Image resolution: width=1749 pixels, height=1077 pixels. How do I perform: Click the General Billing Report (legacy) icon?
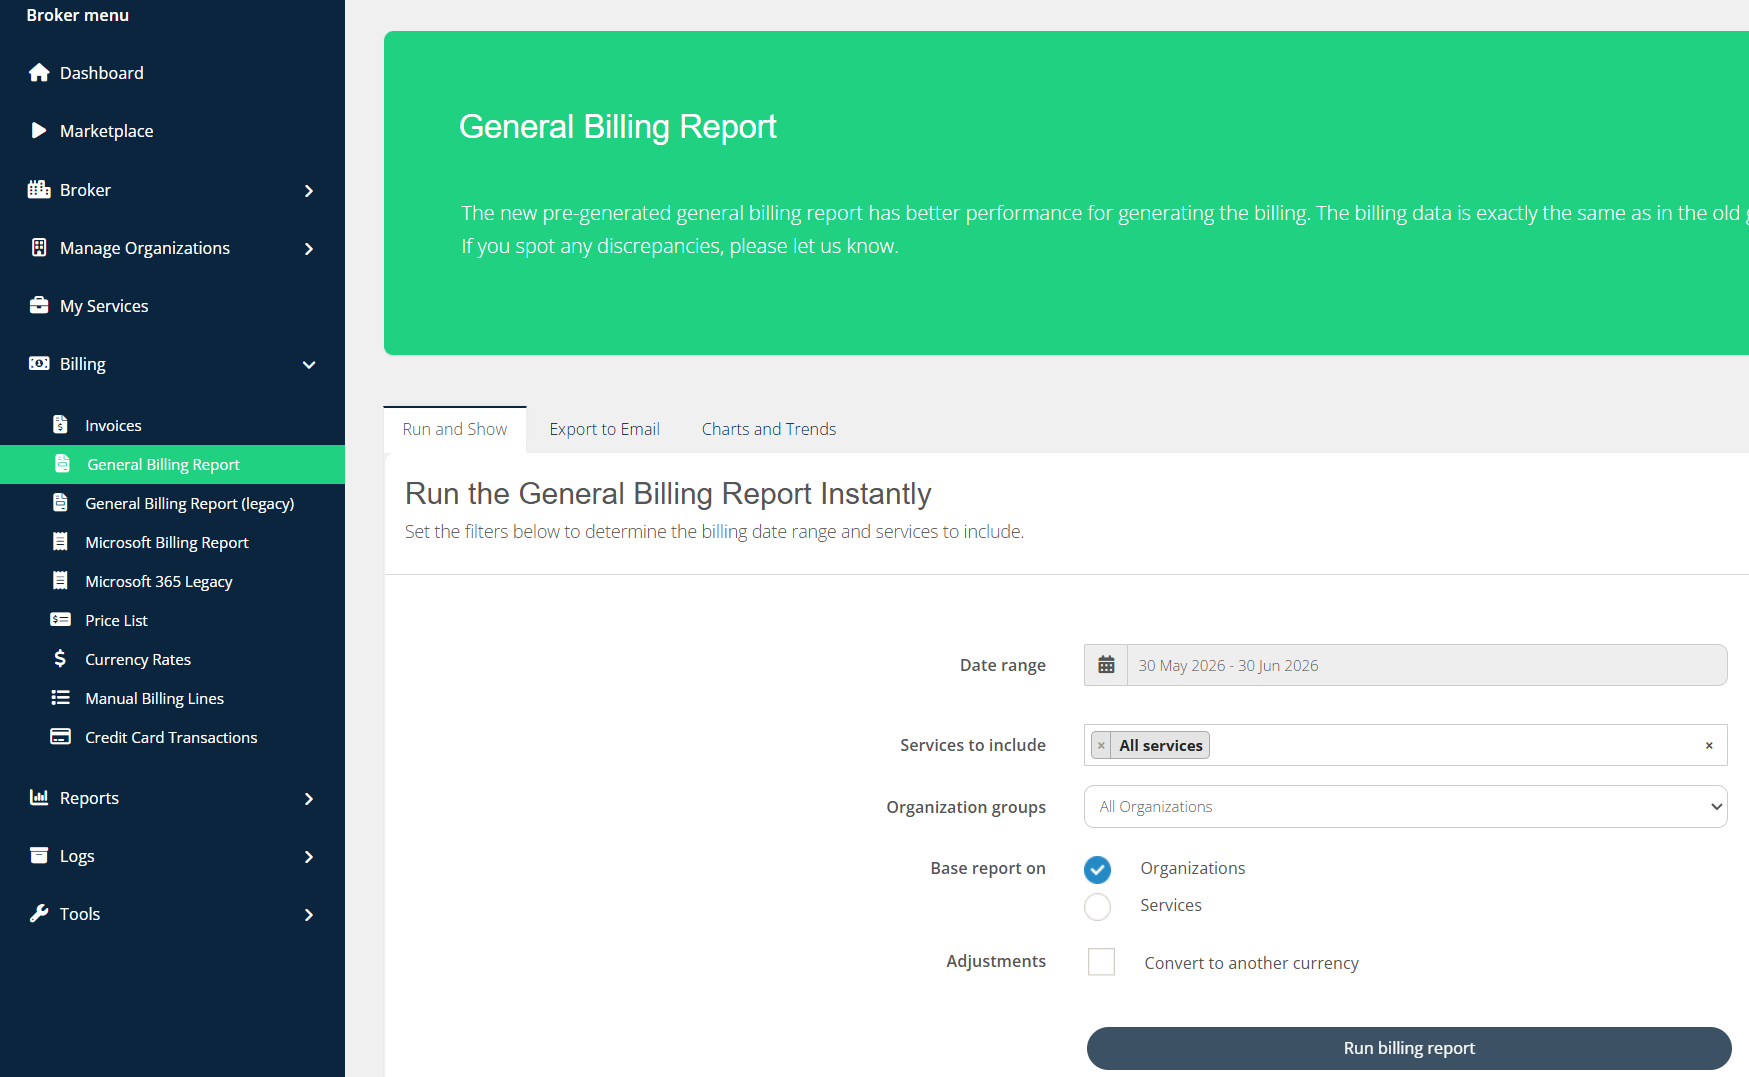pyautogui.click(x=60, y=503)
